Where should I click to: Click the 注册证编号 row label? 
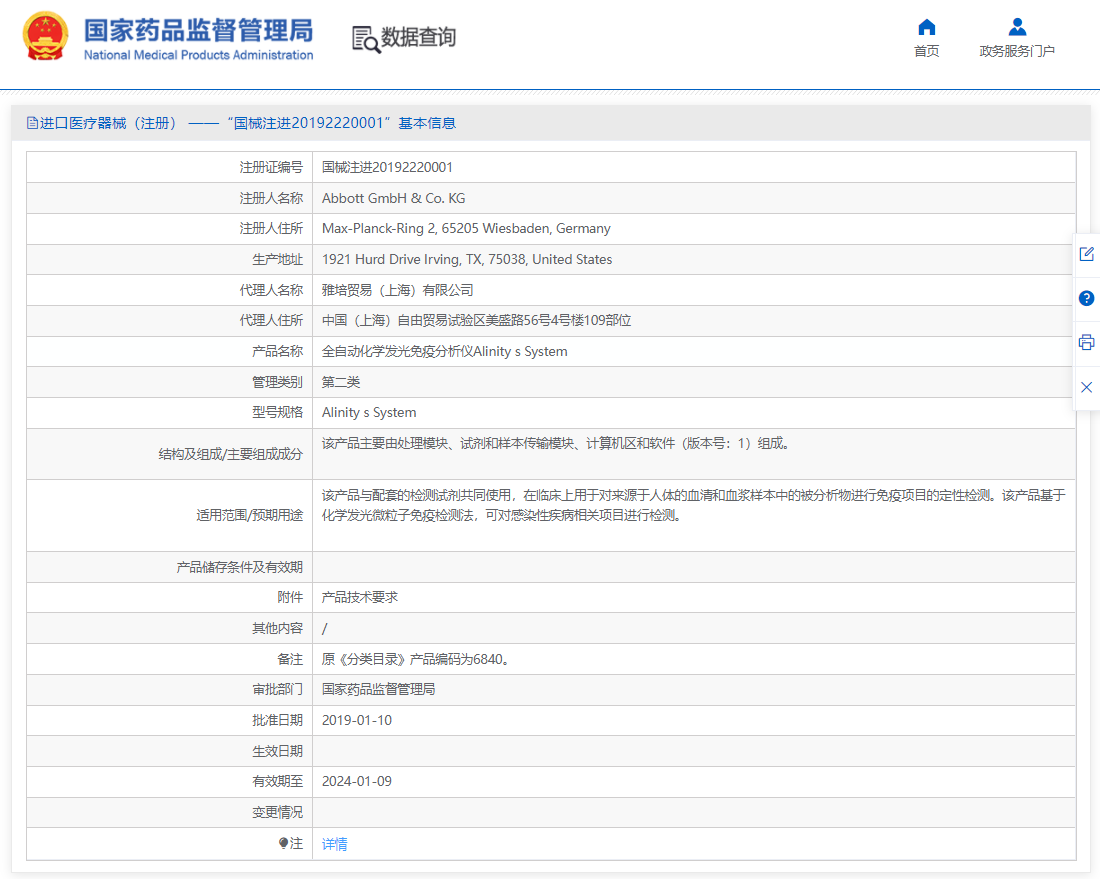point(271,167)
